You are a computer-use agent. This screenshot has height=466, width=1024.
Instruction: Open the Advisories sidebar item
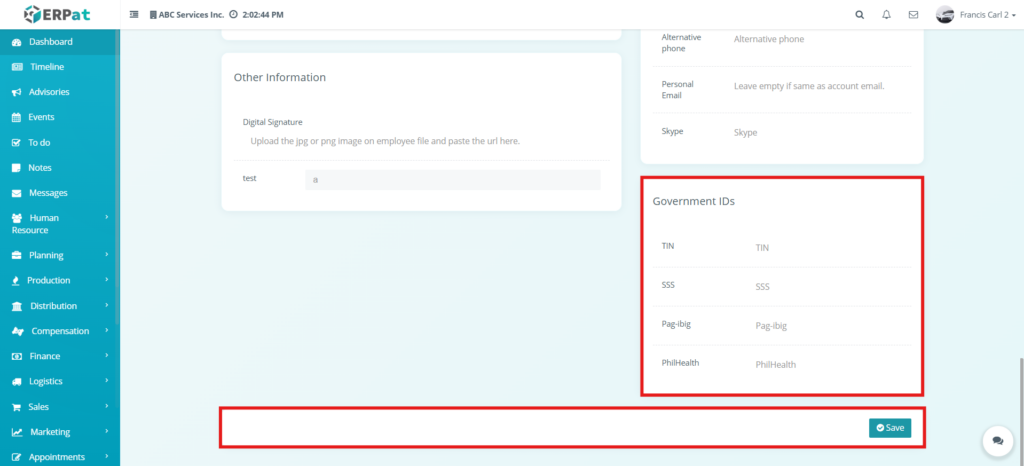[x=49, y=92]
